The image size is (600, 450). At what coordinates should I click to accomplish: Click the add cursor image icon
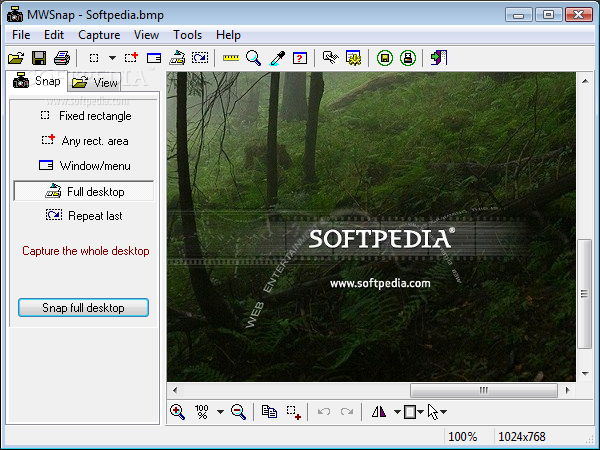tap(433, 412)
